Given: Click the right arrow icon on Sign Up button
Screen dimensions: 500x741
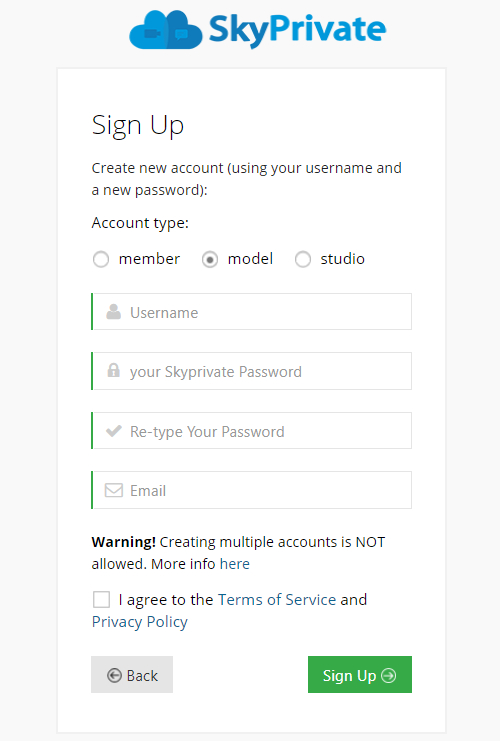Looking at the screenshot, I should pyautogui.click(x=388, y=675).
